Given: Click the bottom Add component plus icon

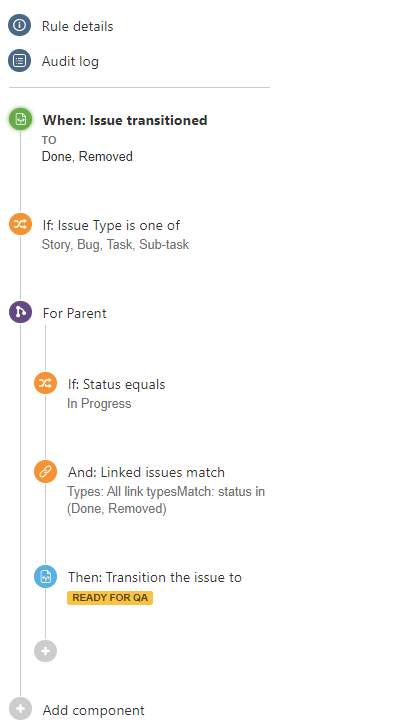Looking at the screenshot, I should coord(20,709).
